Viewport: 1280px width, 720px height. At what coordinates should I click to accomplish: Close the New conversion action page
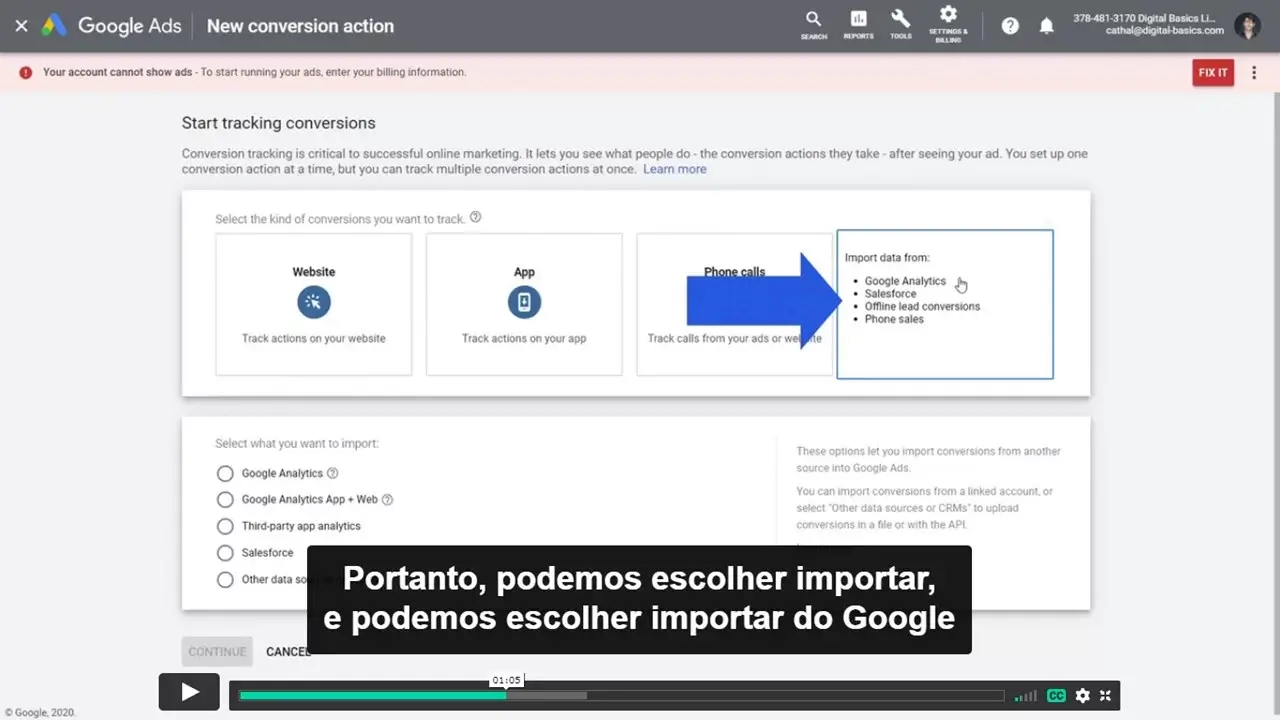21,26
